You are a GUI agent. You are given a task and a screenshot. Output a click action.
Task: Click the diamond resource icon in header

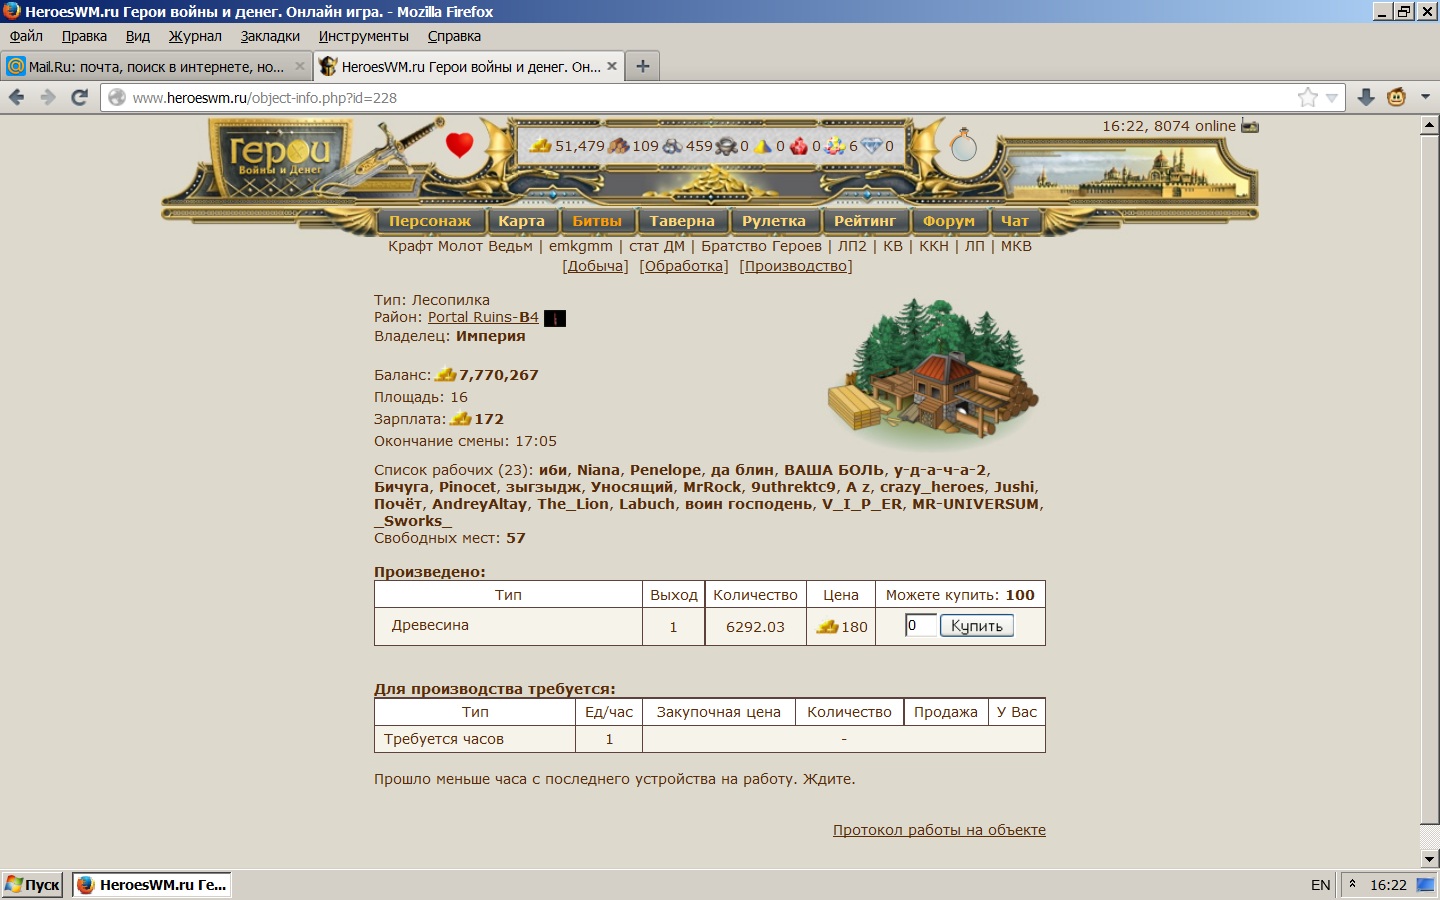872,145
